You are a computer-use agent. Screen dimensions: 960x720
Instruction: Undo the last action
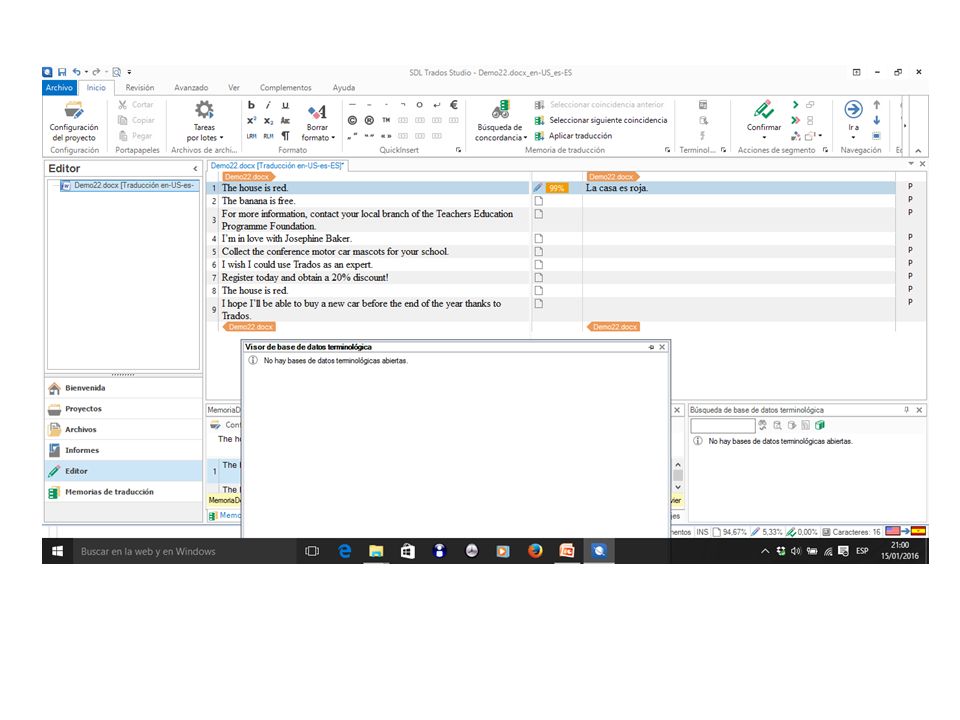click(77, 72)
